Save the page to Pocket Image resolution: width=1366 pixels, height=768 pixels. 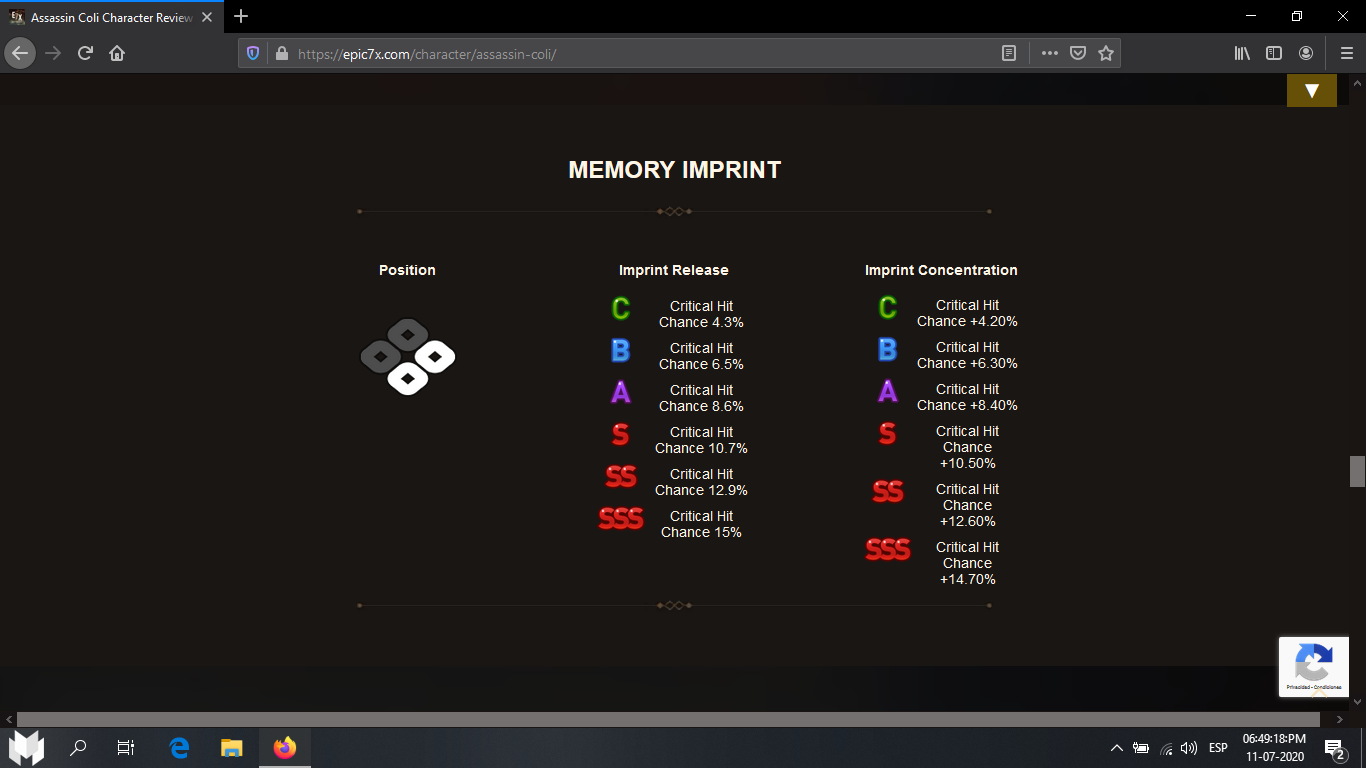tap(1078, 54)
